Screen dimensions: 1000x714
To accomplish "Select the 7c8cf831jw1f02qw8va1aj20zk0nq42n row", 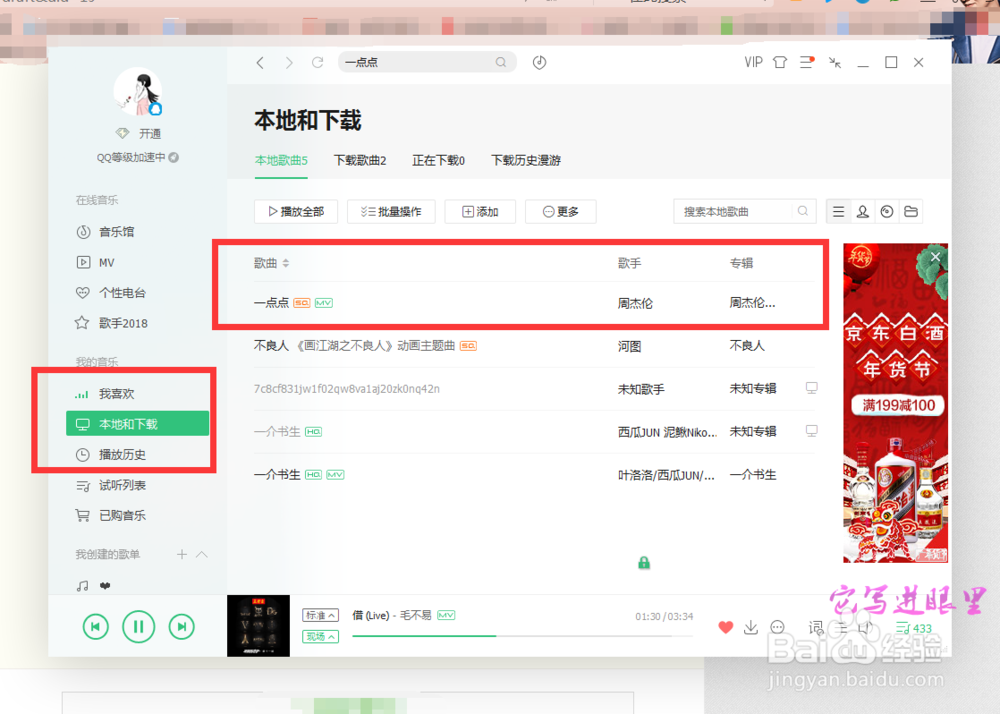I will 534,389.
